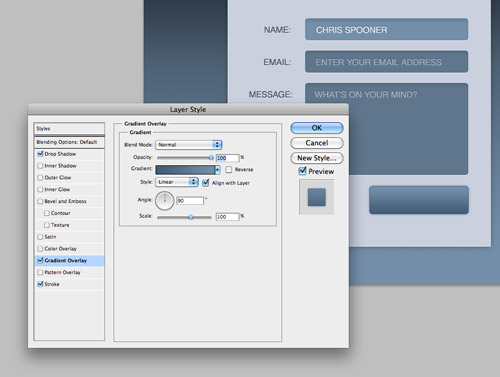Click the Opacity slider track
The height and width of the screenshot is (377, 500).
pos(184,158)
